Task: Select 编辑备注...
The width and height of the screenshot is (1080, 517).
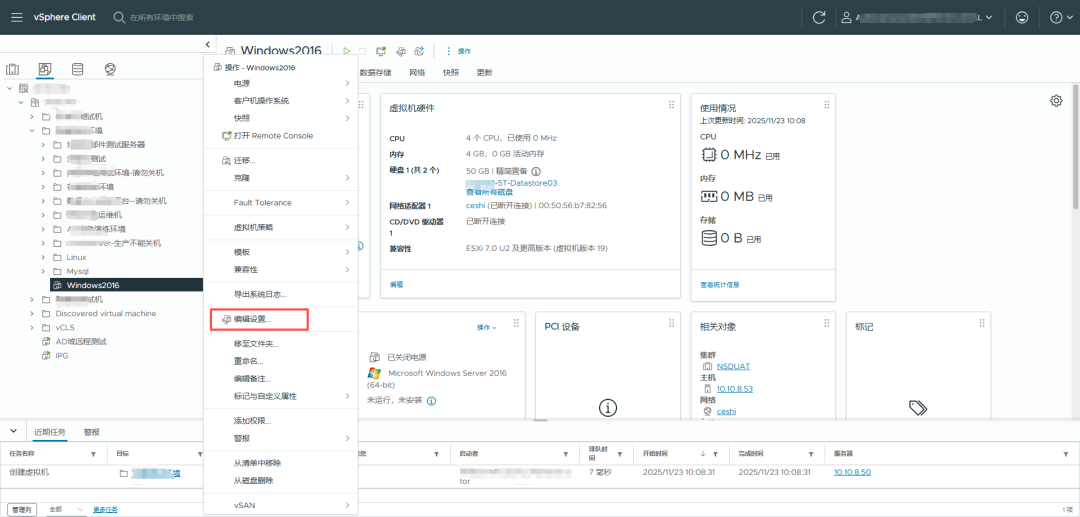Action: pos(281,379)
